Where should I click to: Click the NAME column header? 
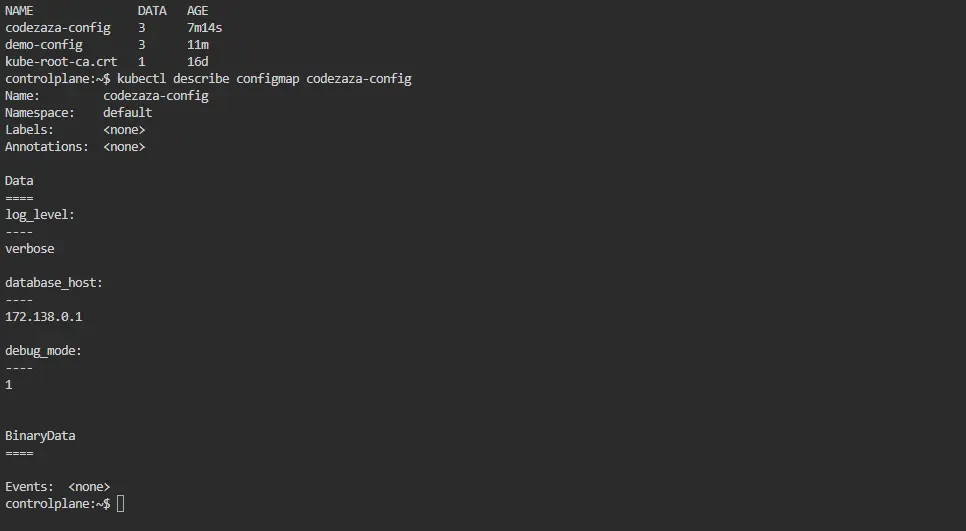click(19, 11)
